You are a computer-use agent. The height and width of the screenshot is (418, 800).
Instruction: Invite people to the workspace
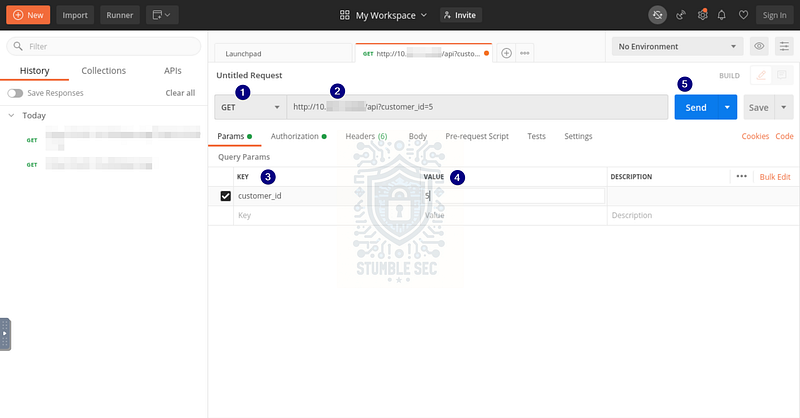coord(461,15)
